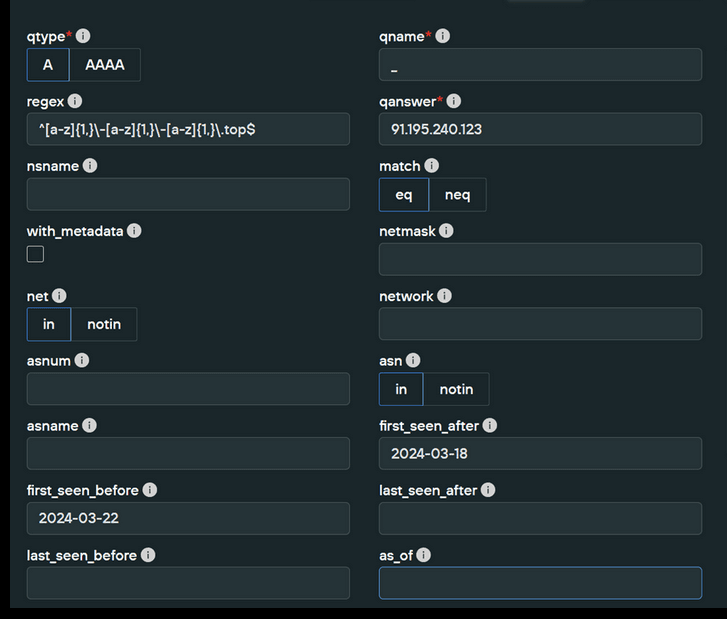This screenshot has width=727, height=619.
Task: Select eq for the match option
Action: [404, 195]
